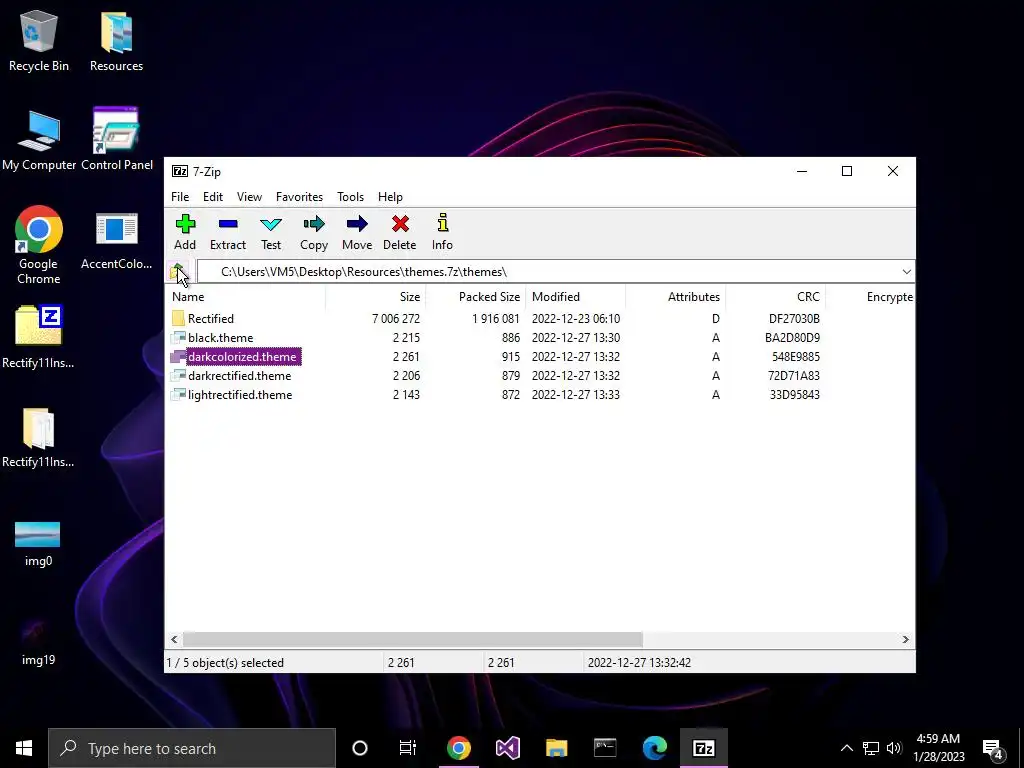This screenshot has height=768, width=1024.
Task: Click modified date 2022-12-27 13:33
Action: [x=575, y=394]
